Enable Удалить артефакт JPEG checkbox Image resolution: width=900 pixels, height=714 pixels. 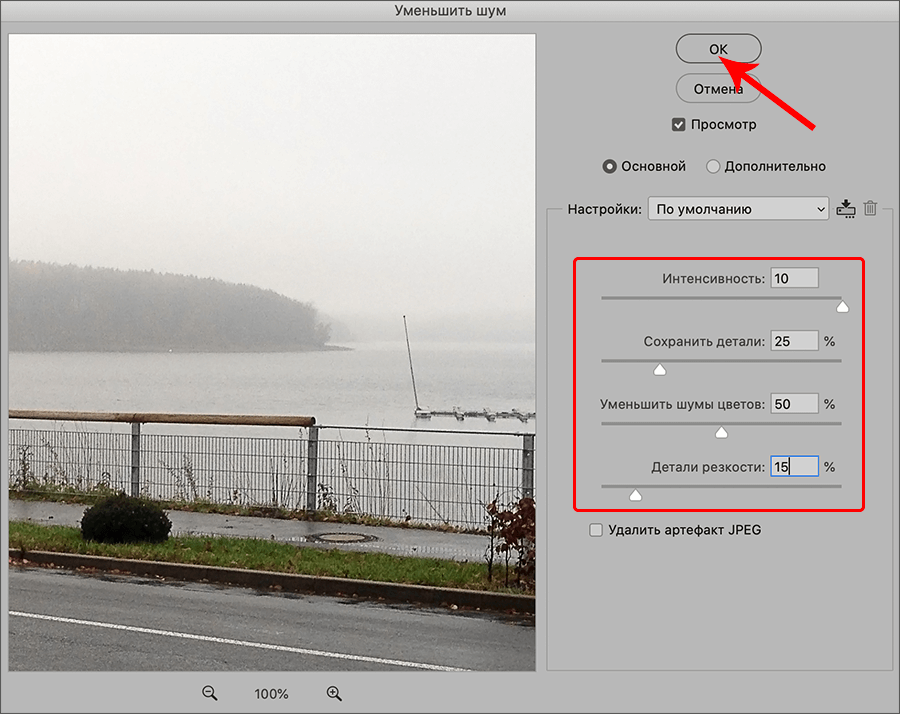596,530
